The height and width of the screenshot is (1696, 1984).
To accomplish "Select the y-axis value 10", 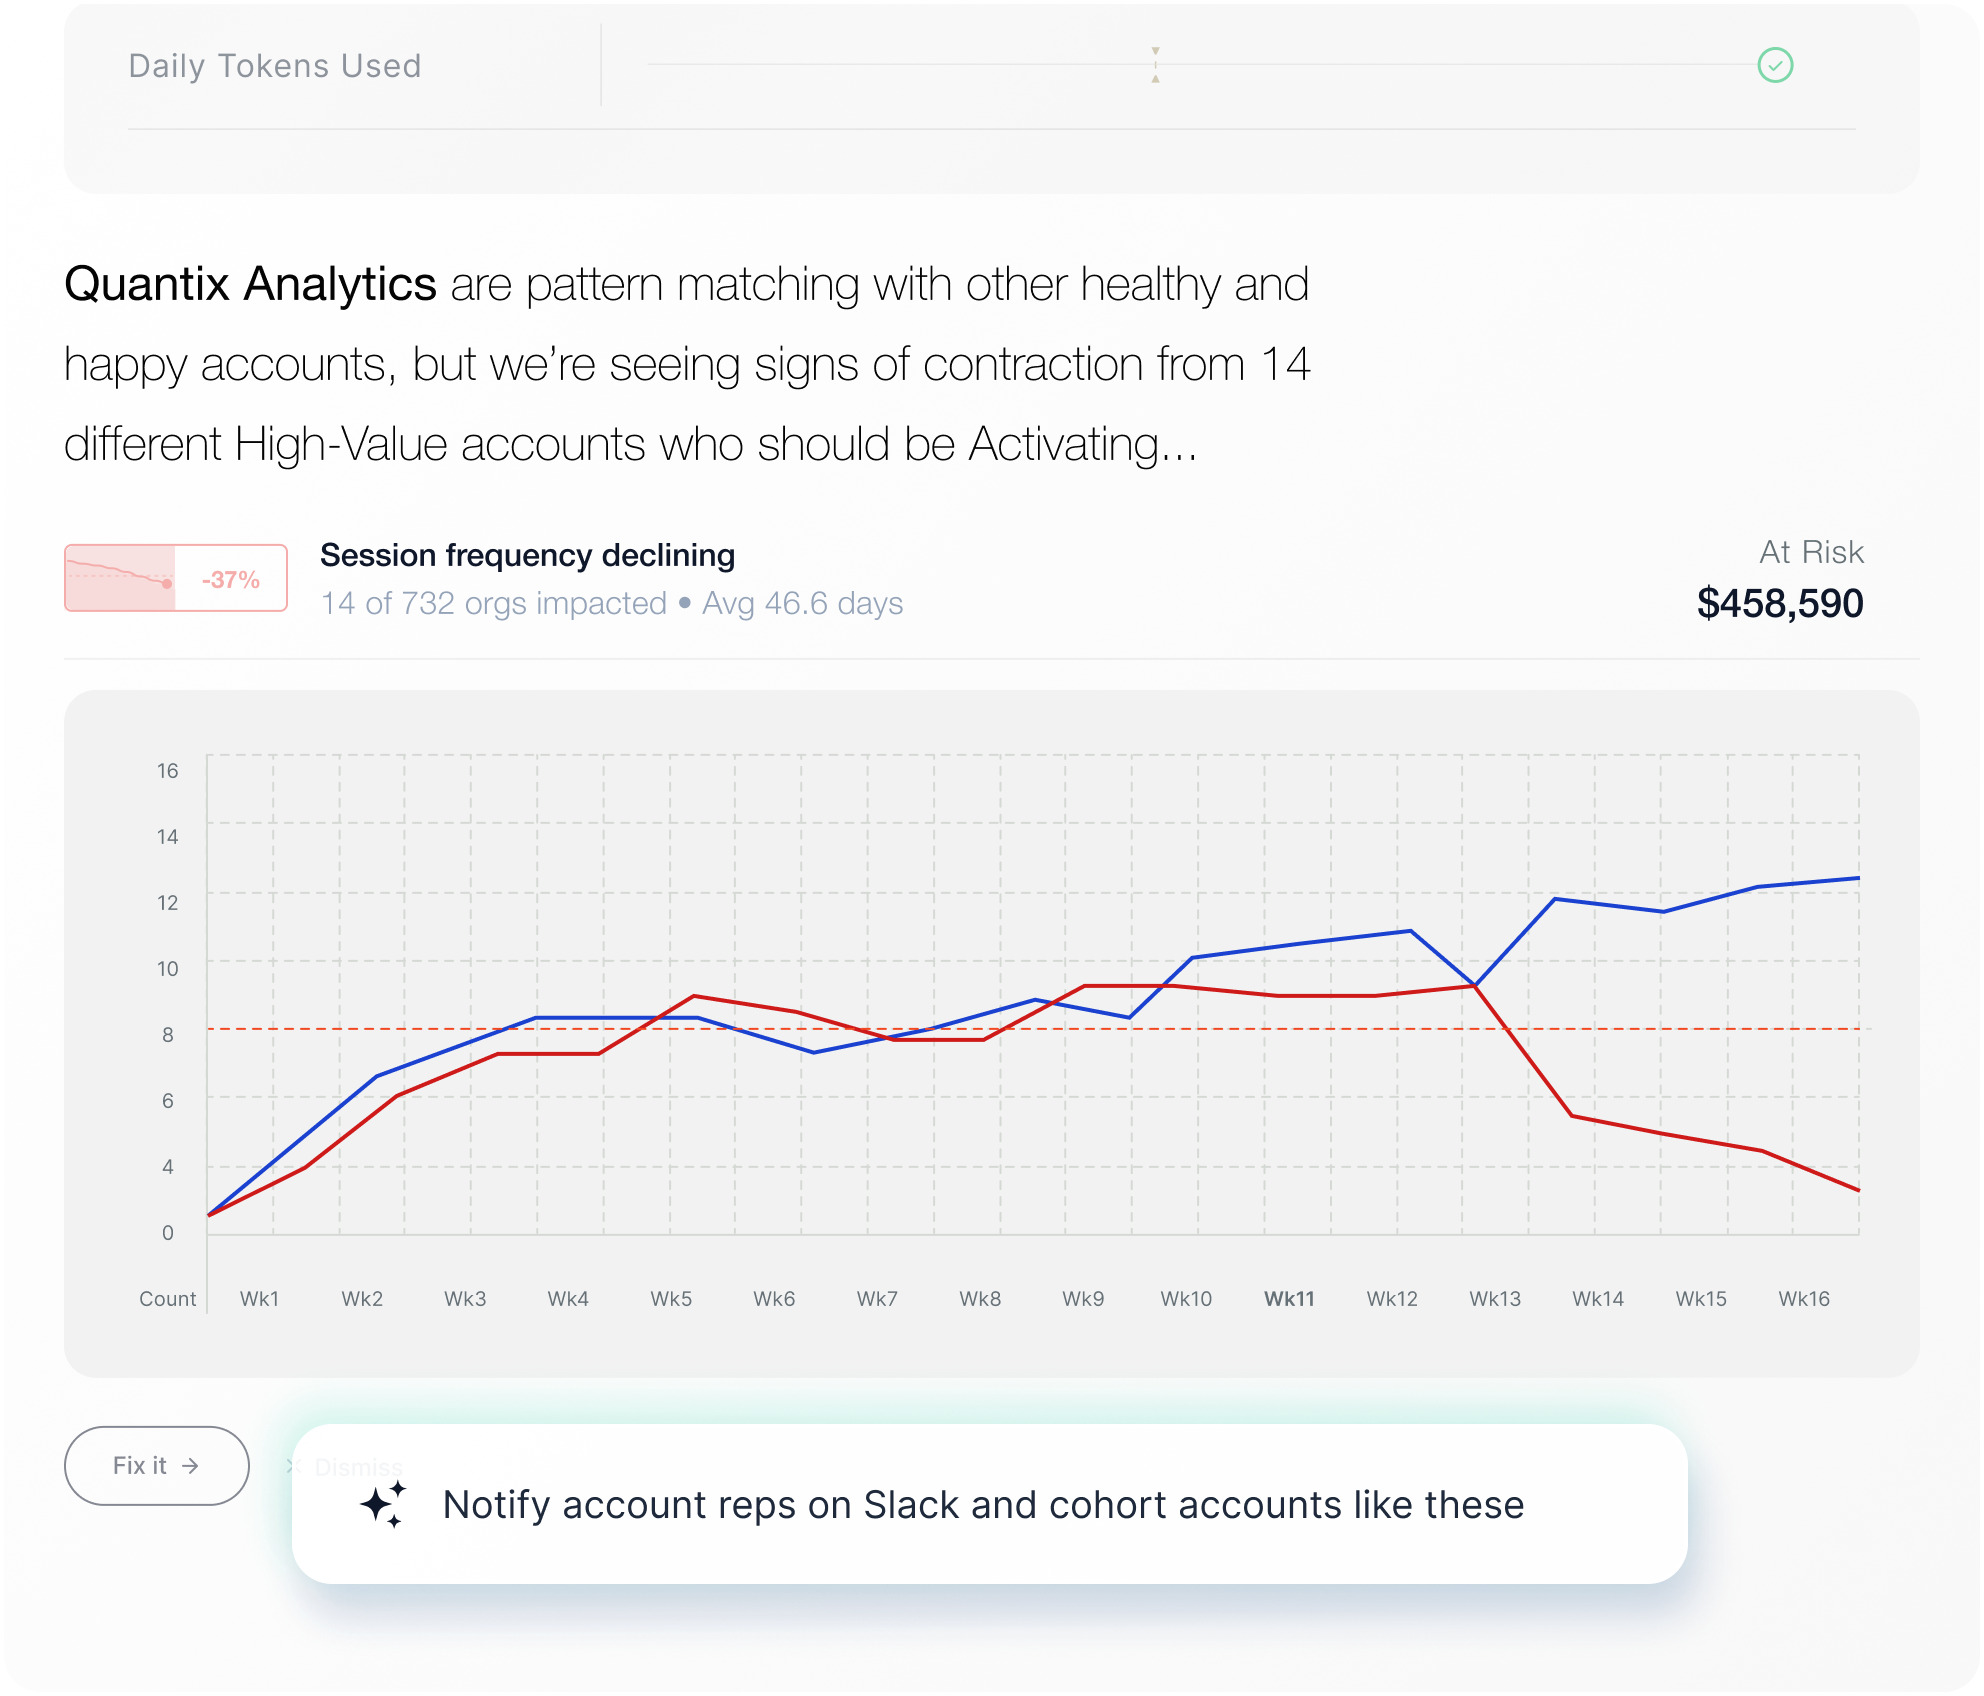I will [x=167, y=969].
